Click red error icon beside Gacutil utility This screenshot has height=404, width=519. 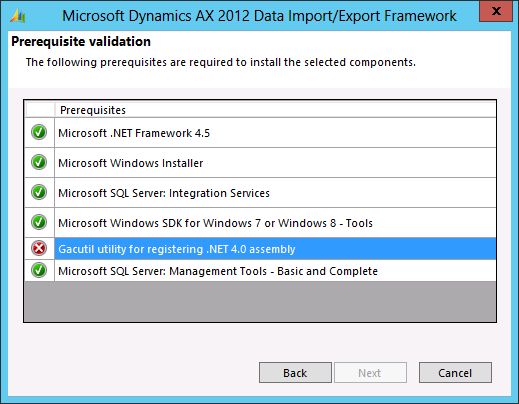click(x=39, y=248)
